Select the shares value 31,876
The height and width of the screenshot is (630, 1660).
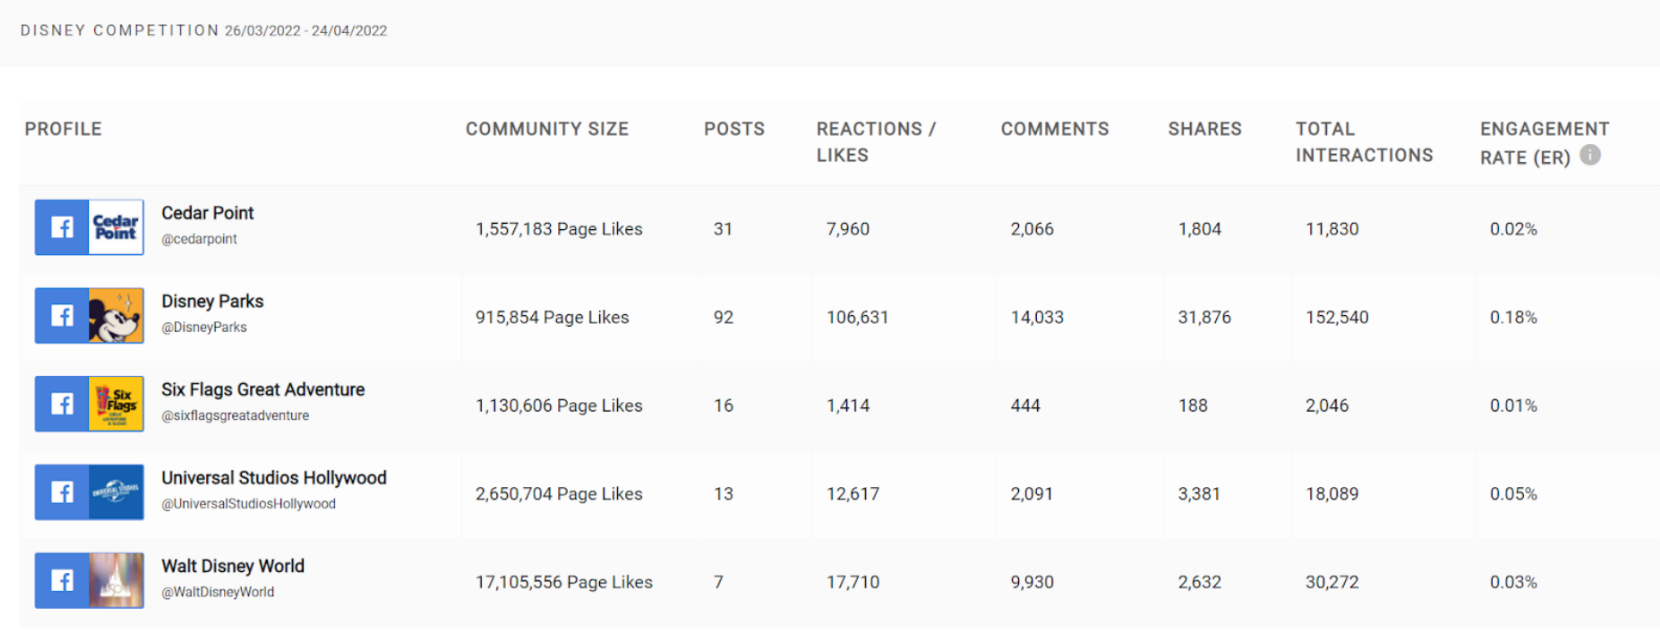pyautogui.click(x=1205, y=317)
